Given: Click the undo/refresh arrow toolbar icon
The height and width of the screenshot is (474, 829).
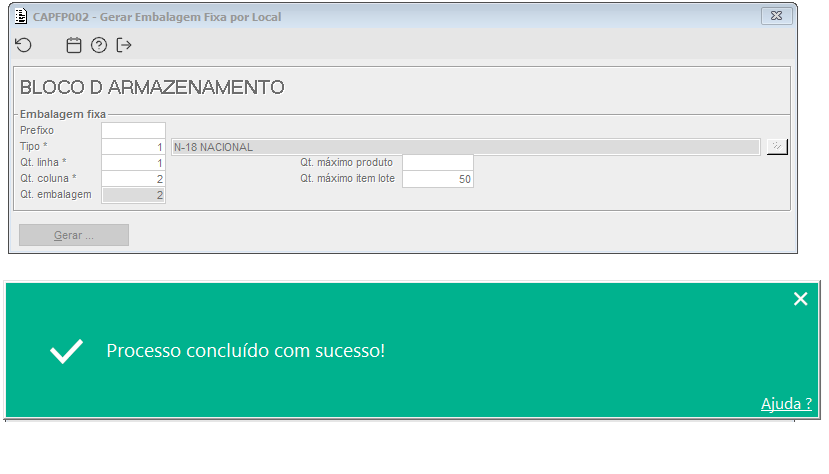Looking at the screenshot, I should point(24,45).
